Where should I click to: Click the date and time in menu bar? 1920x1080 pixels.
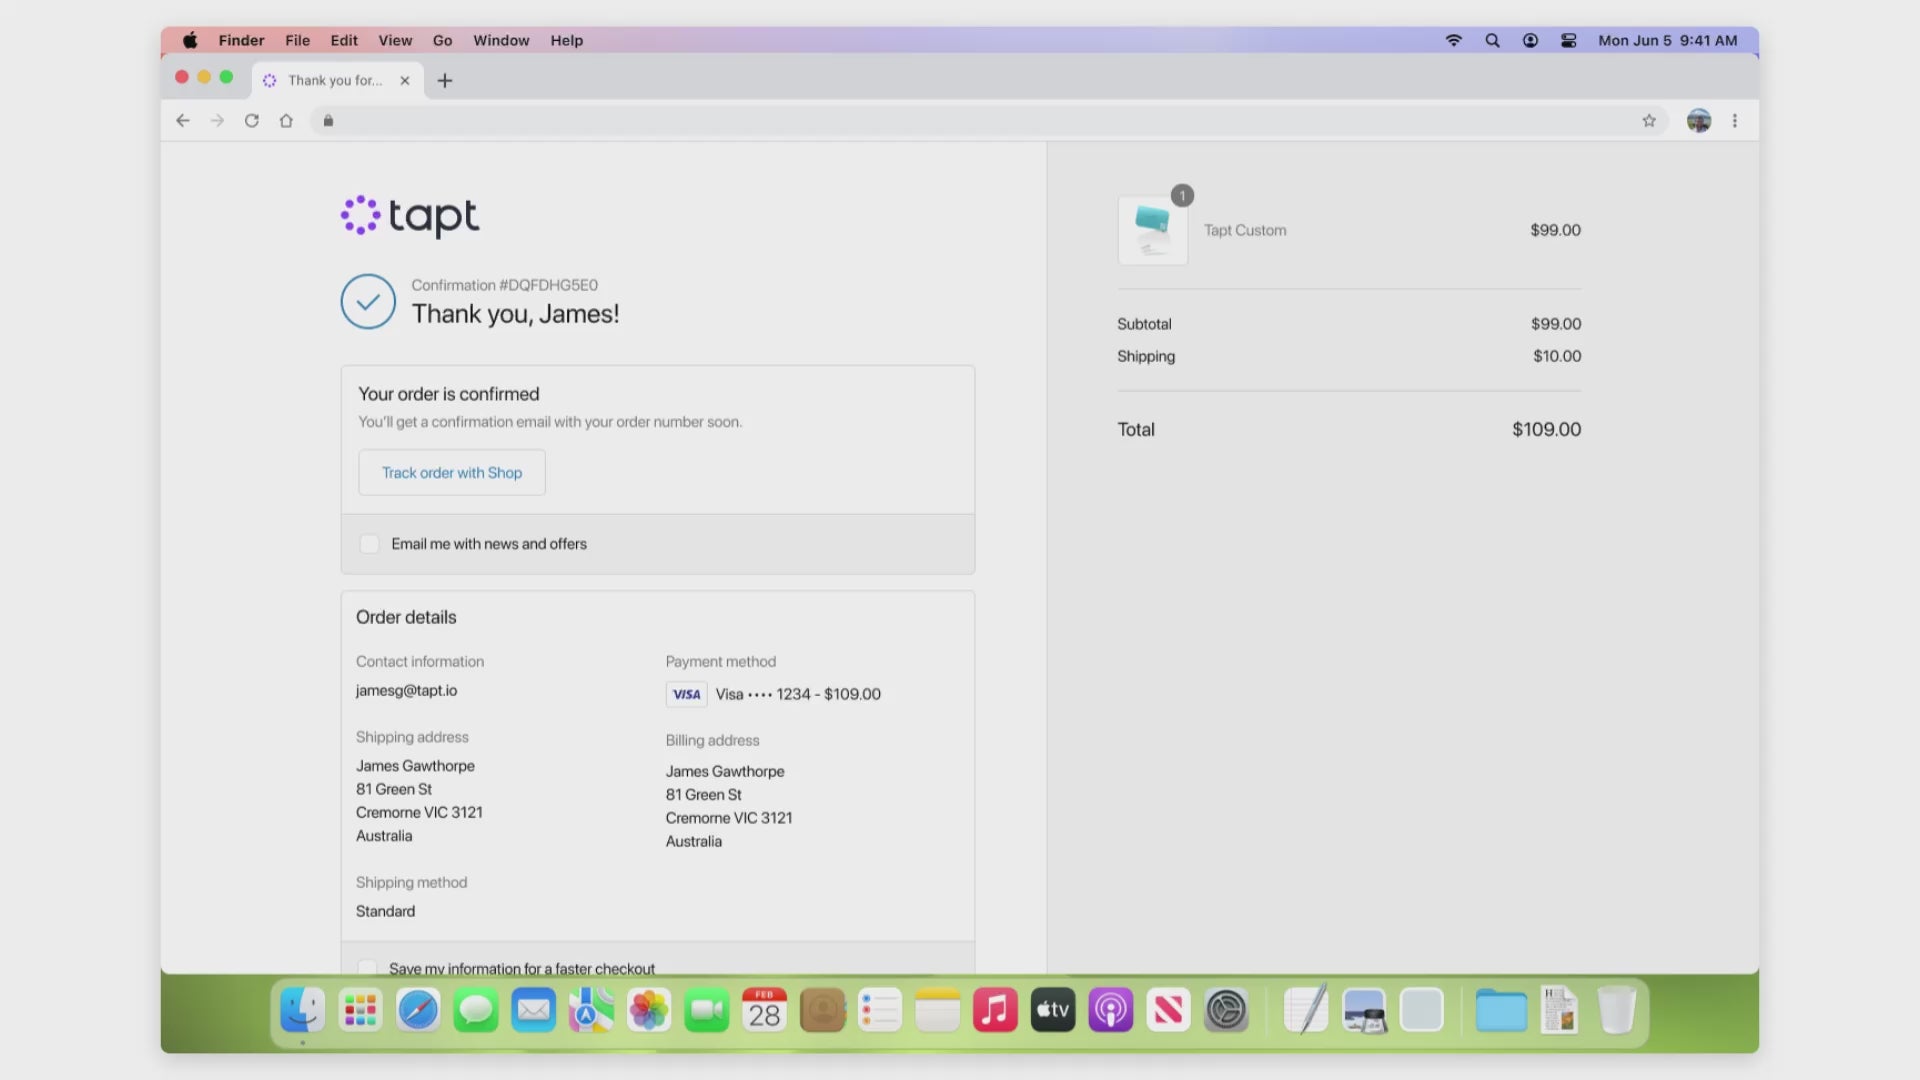pyautogui.click(x=1667, y=40)
